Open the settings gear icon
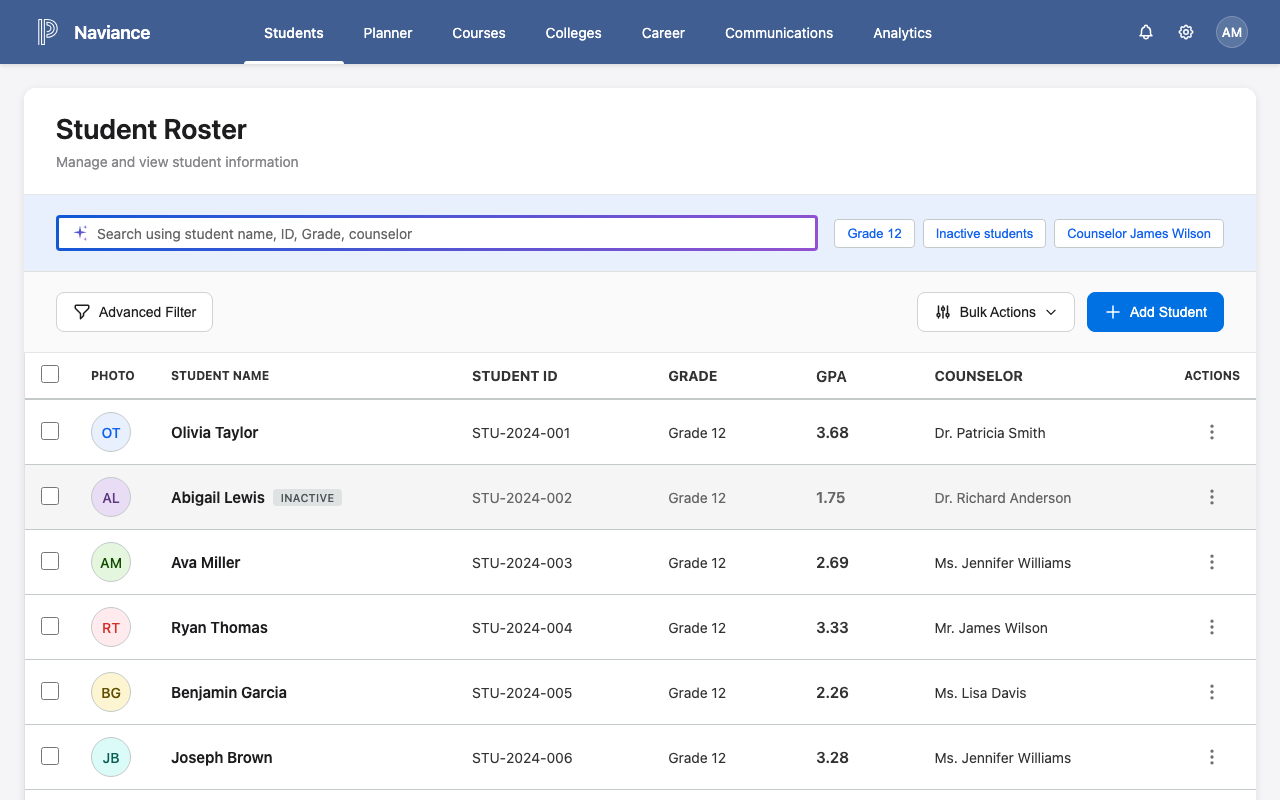The image size is (1280, 800). [x=1186, y=32]
